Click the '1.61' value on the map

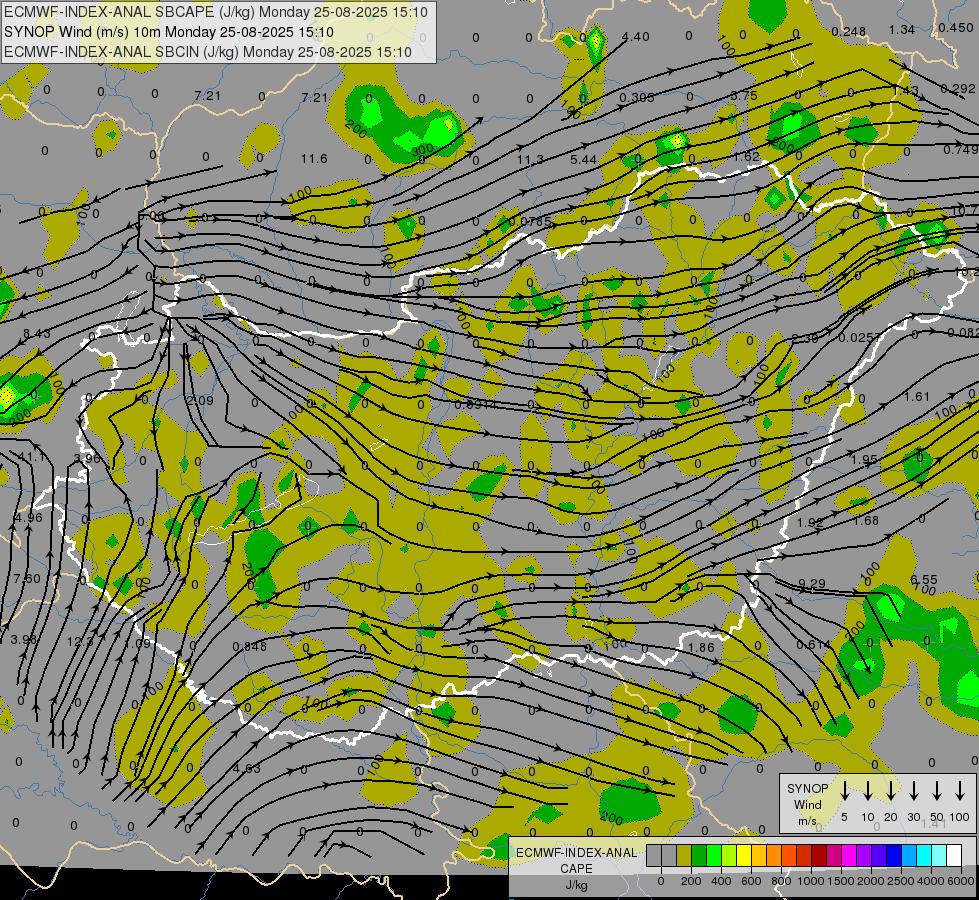[917, 397]
